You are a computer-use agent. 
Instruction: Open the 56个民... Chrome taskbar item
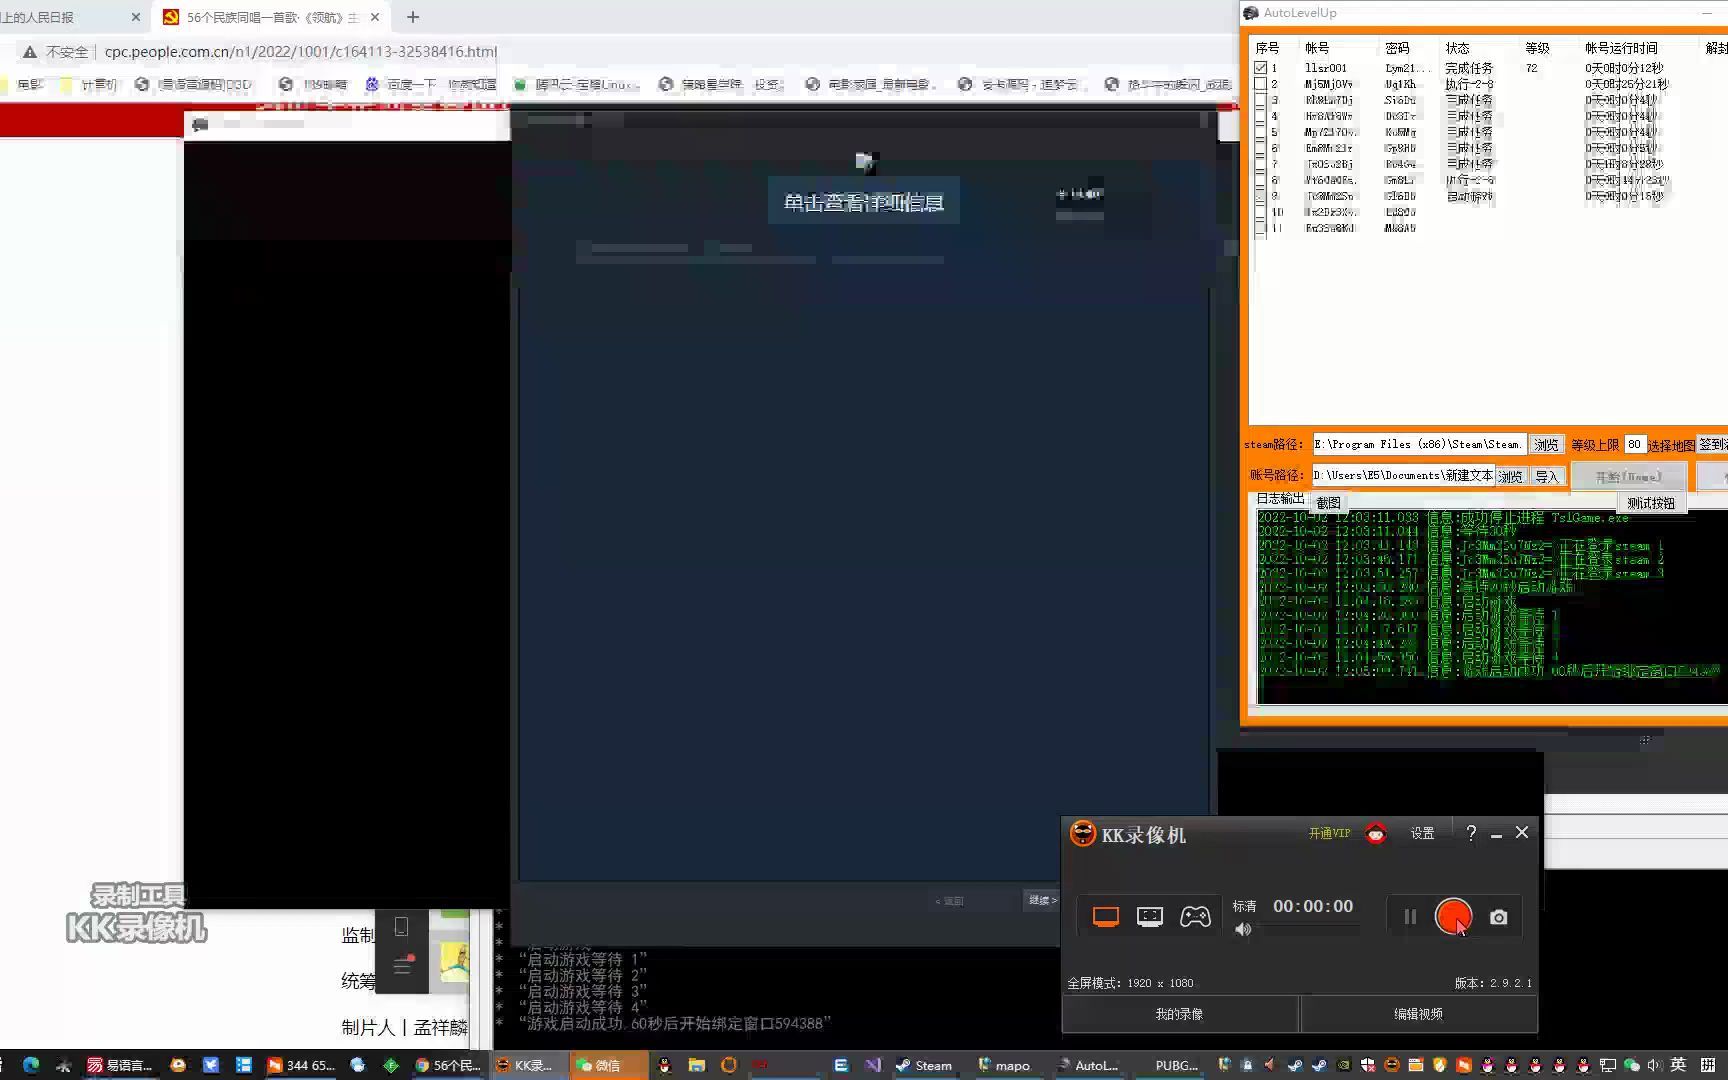click(x=448, y=1065)
